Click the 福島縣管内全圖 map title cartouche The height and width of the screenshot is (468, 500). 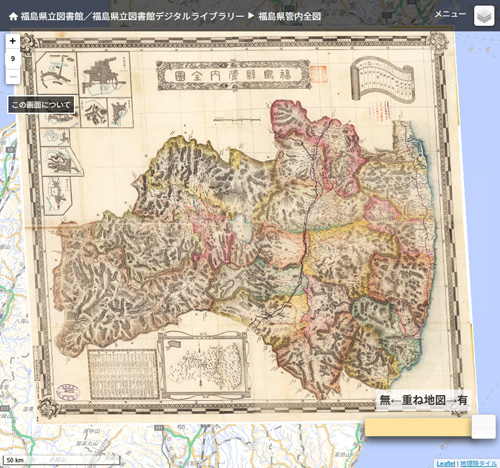[x=233, y=75]
